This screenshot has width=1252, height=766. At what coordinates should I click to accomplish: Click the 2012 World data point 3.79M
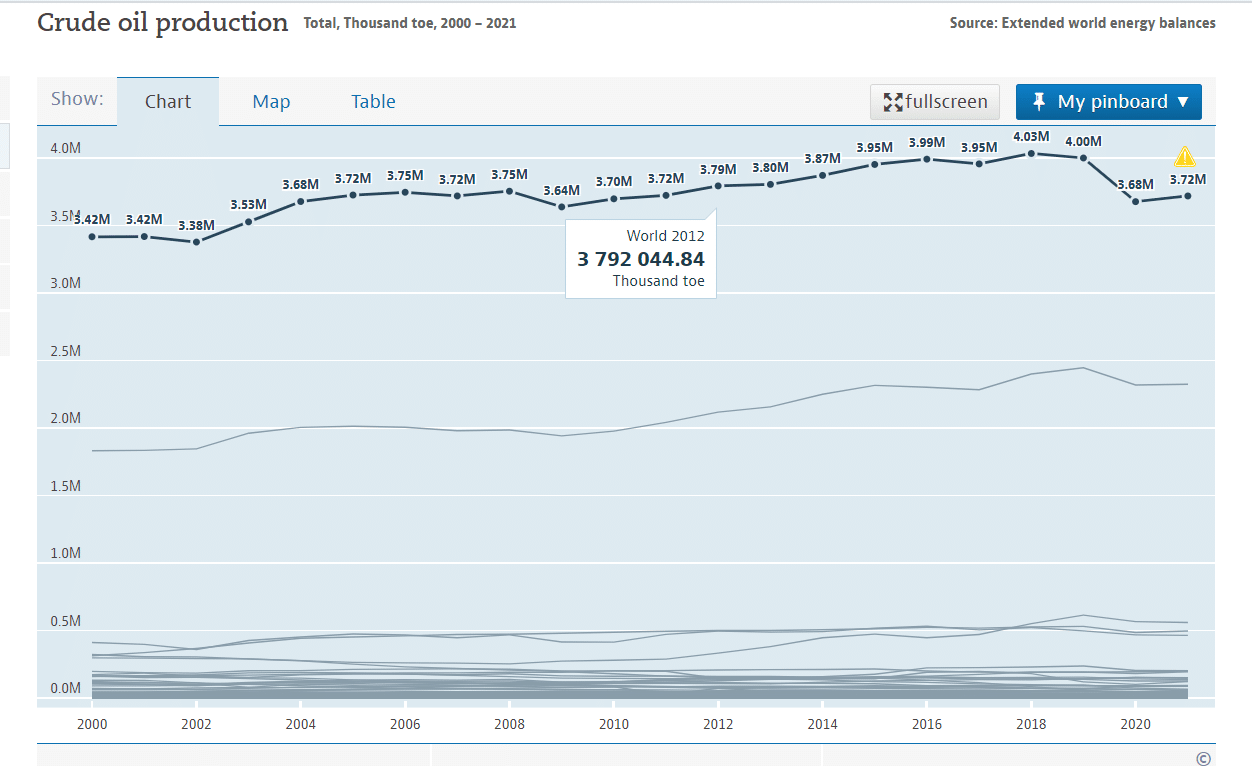718,186
